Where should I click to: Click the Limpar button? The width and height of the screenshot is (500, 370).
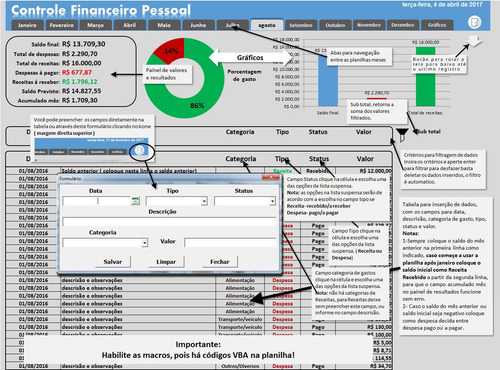pyautogui.click(x=166, y=262)
